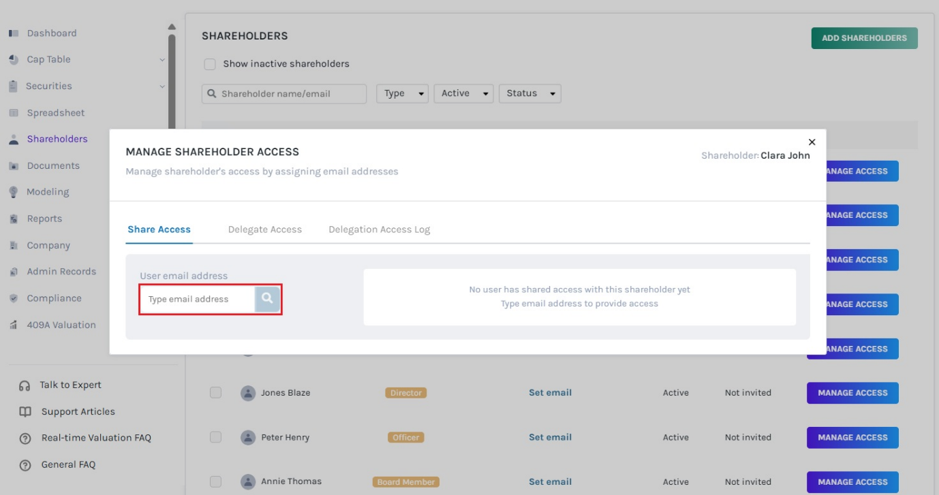
Task: Click the Compliance shield icon
Action: (x=14, y=298)
